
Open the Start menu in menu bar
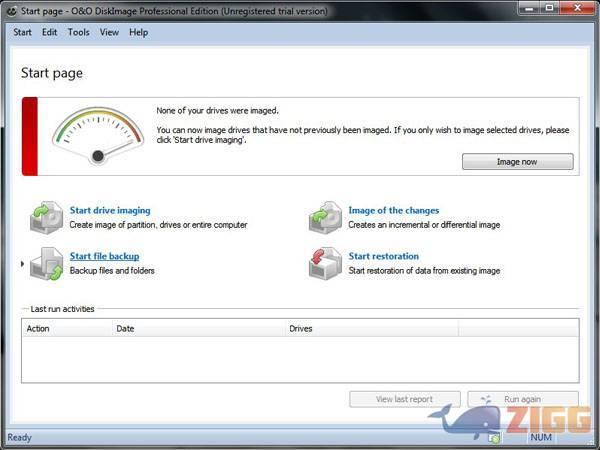22,33
